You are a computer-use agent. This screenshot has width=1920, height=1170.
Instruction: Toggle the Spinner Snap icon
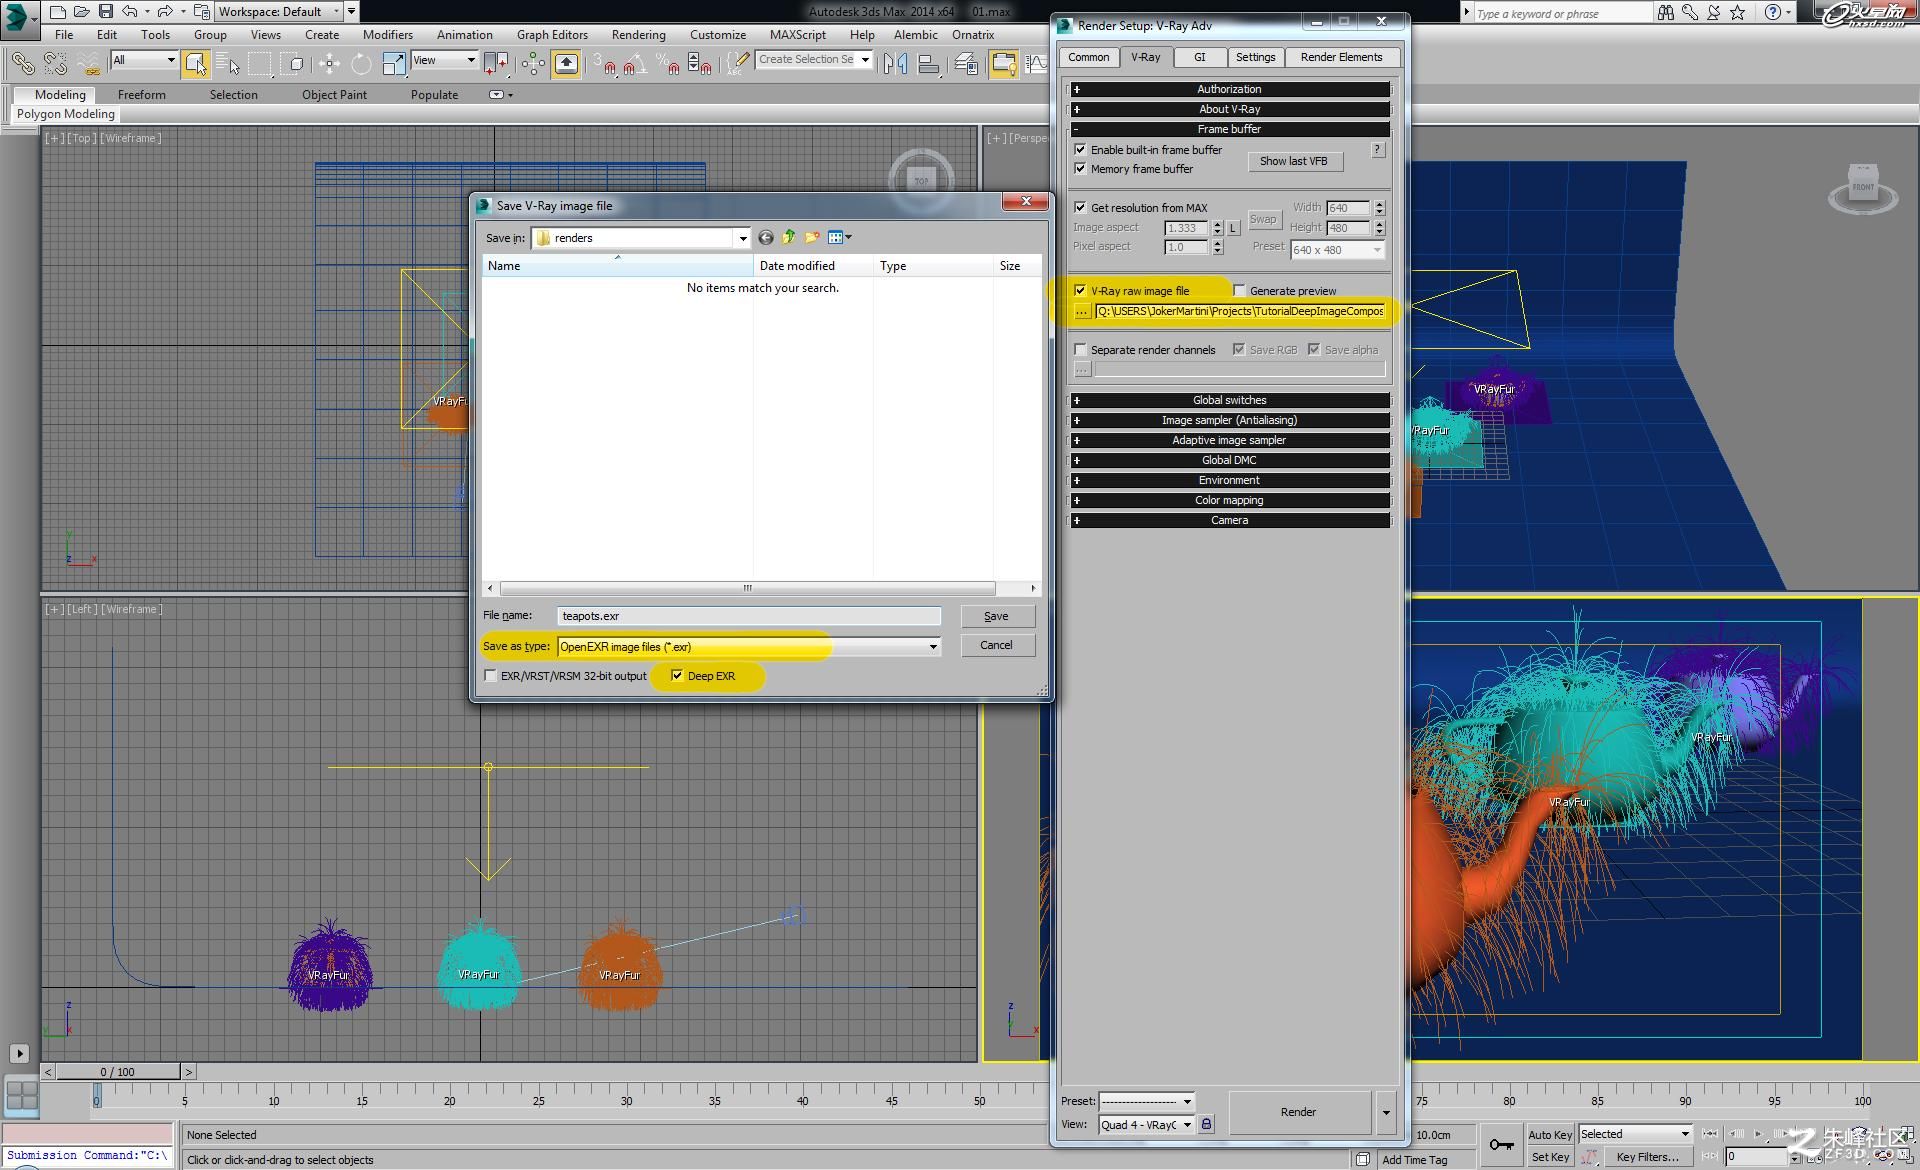[x=700, y=64]
